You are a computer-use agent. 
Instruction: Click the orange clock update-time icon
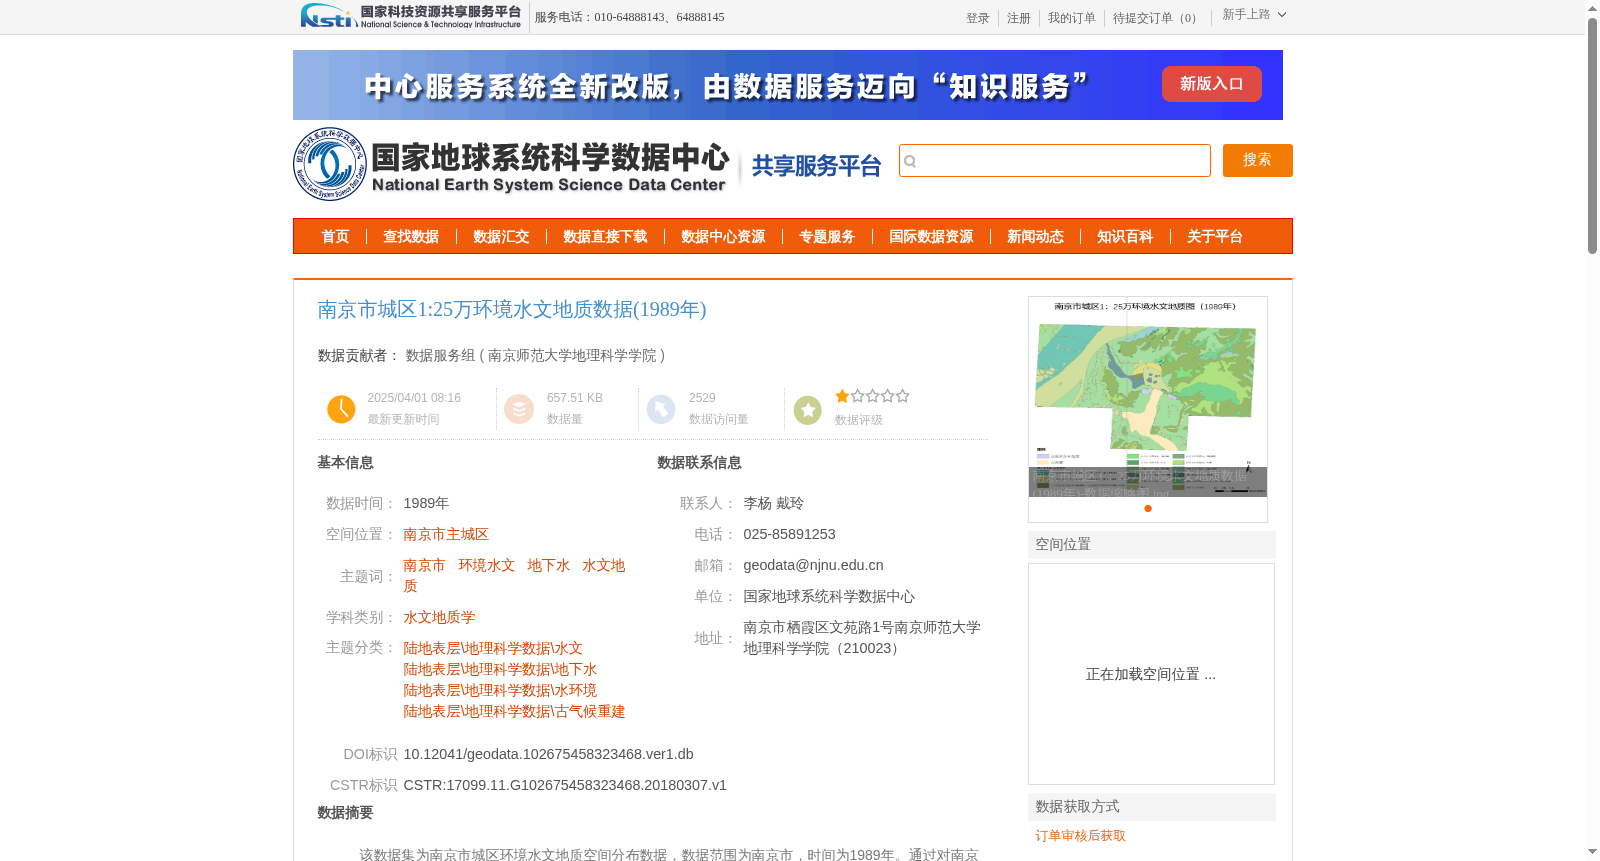click(x=341, y=409)
